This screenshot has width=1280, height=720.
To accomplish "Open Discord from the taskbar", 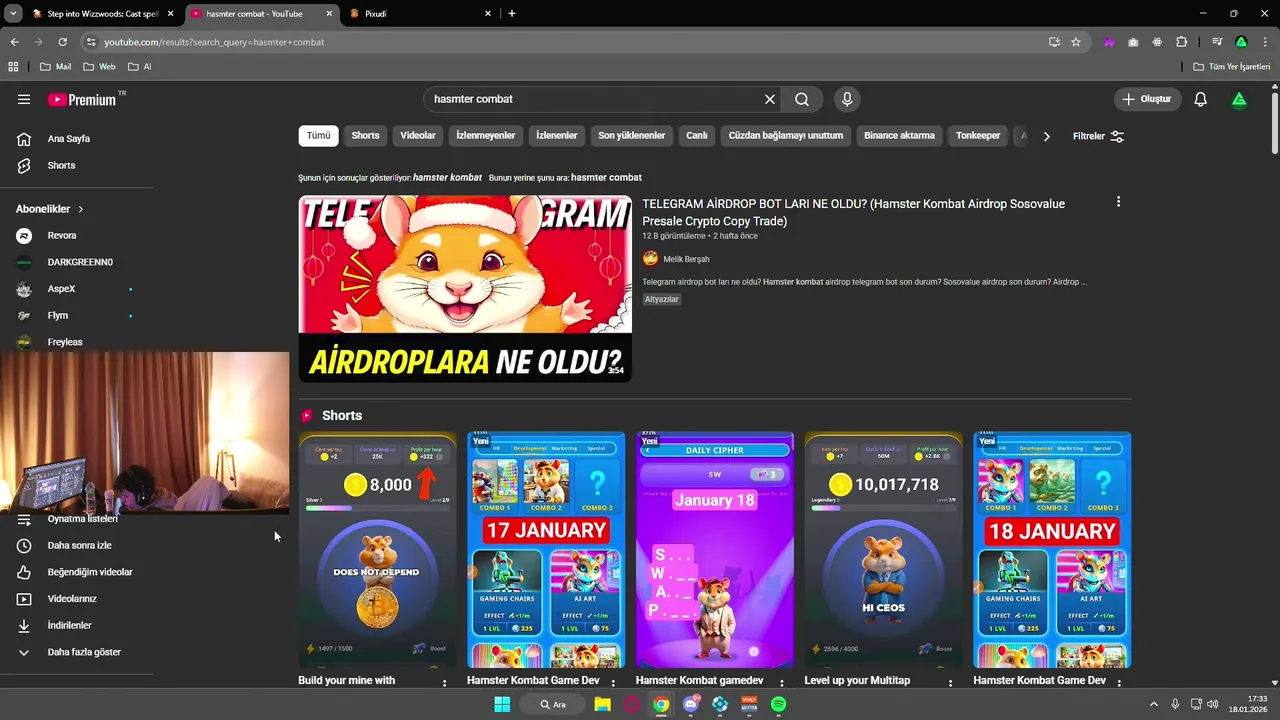I will 691,705.
